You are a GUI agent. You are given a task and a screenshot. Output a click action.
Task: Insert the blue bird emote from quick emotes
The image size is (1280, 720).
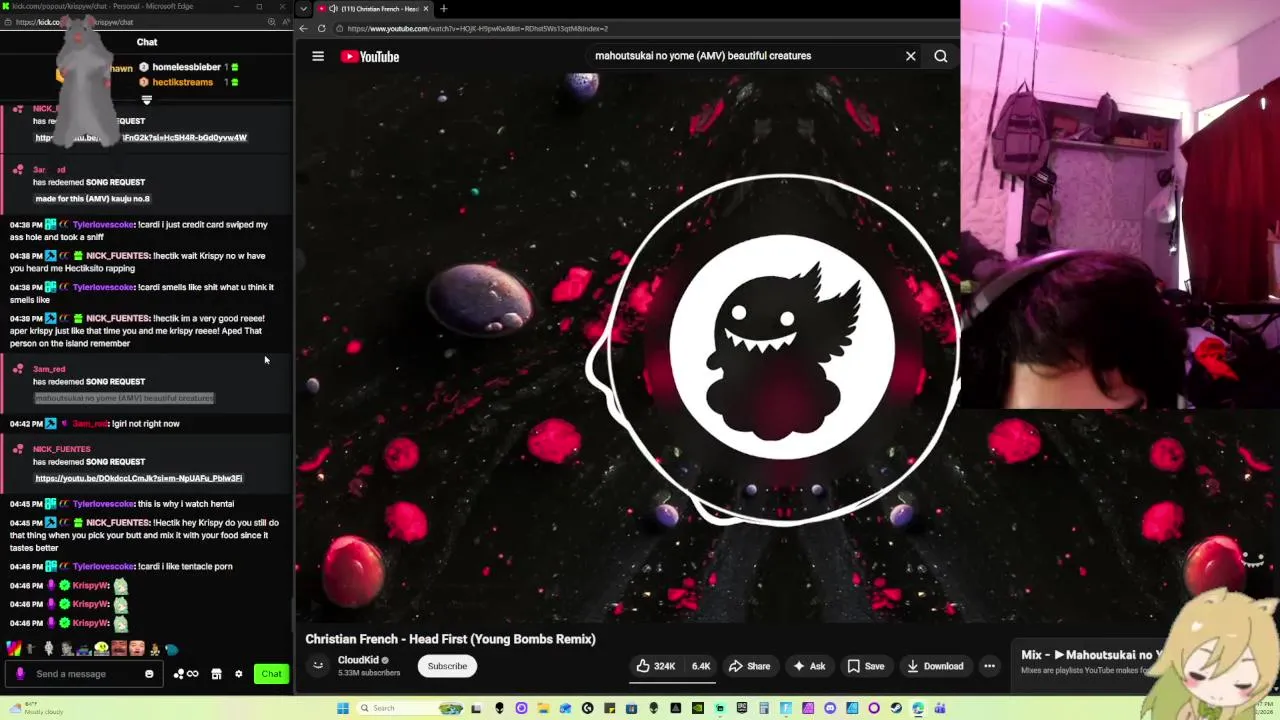click(171, 649)
